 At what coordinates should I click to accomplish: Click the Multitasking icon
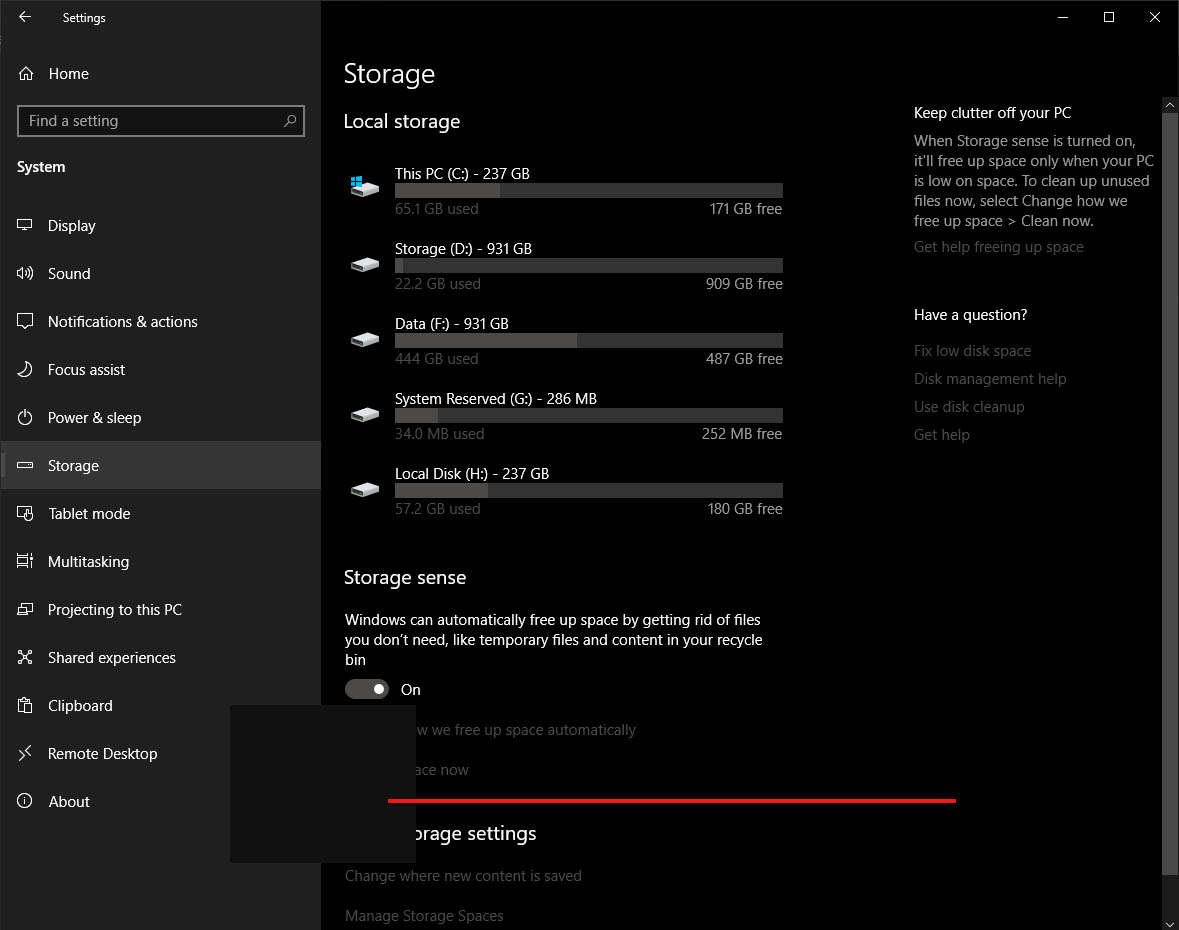click(25, 561)
